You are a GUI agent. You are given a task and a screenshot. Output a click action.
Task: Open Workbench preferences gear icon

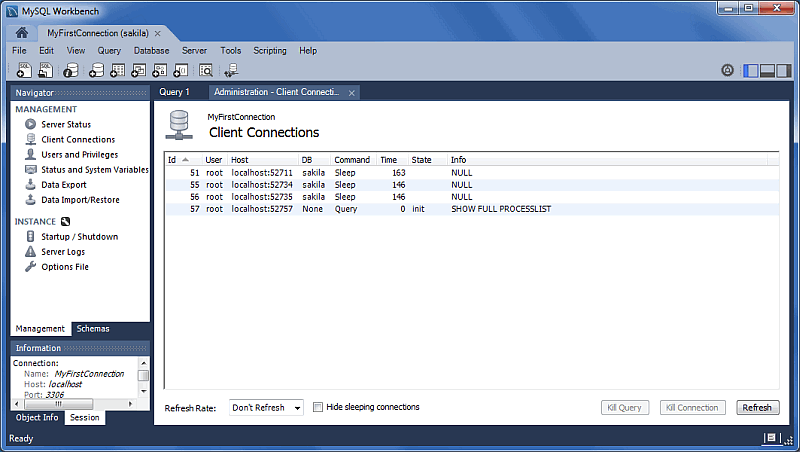[x=728, y=70]
